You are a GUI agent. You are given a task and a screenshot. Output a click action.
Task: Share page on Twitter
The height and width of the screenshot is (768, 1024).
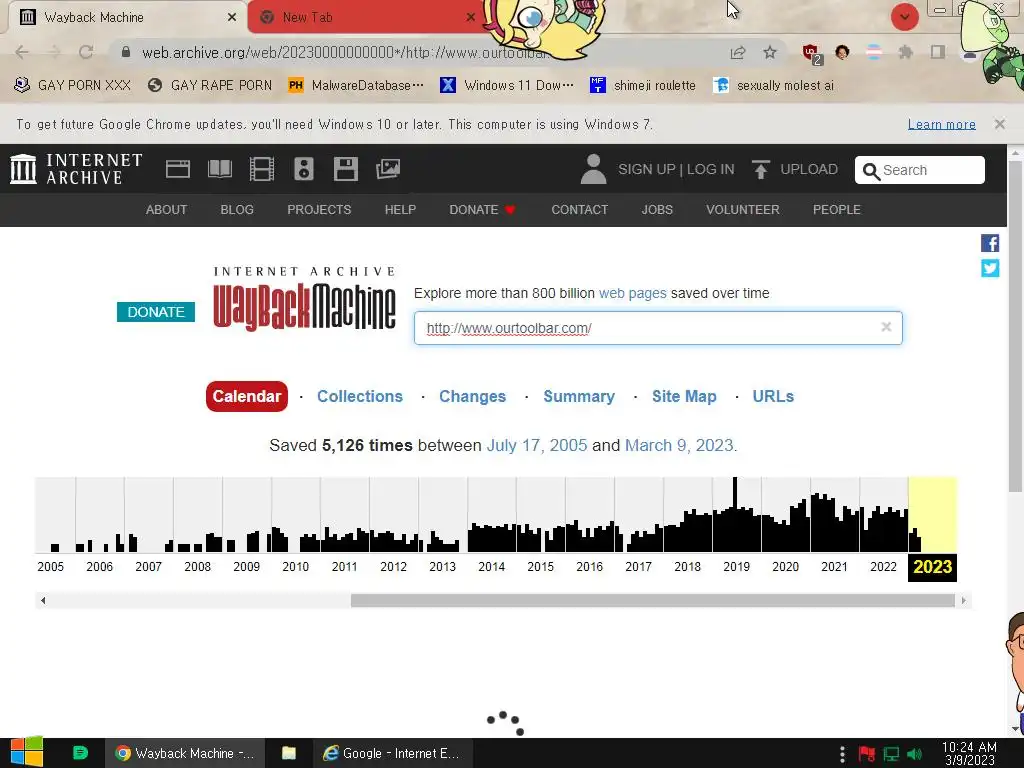pos(990,268)
